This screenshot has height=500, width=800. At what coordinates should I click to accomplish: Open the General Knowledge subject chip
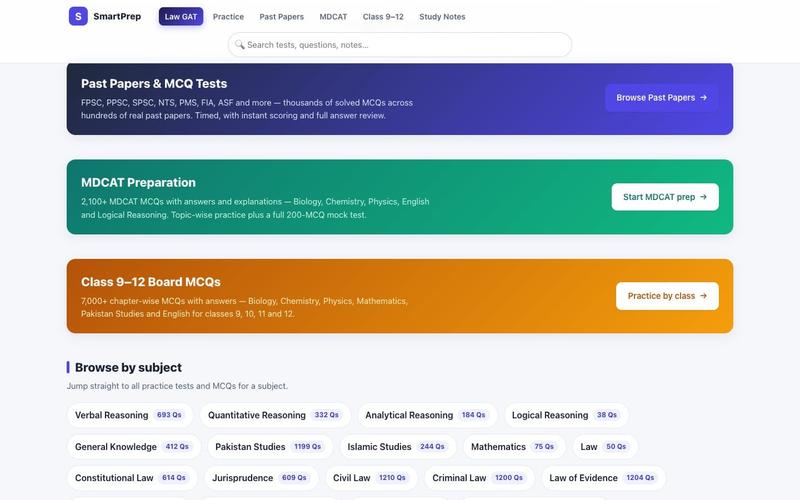(x=134, y=446)
